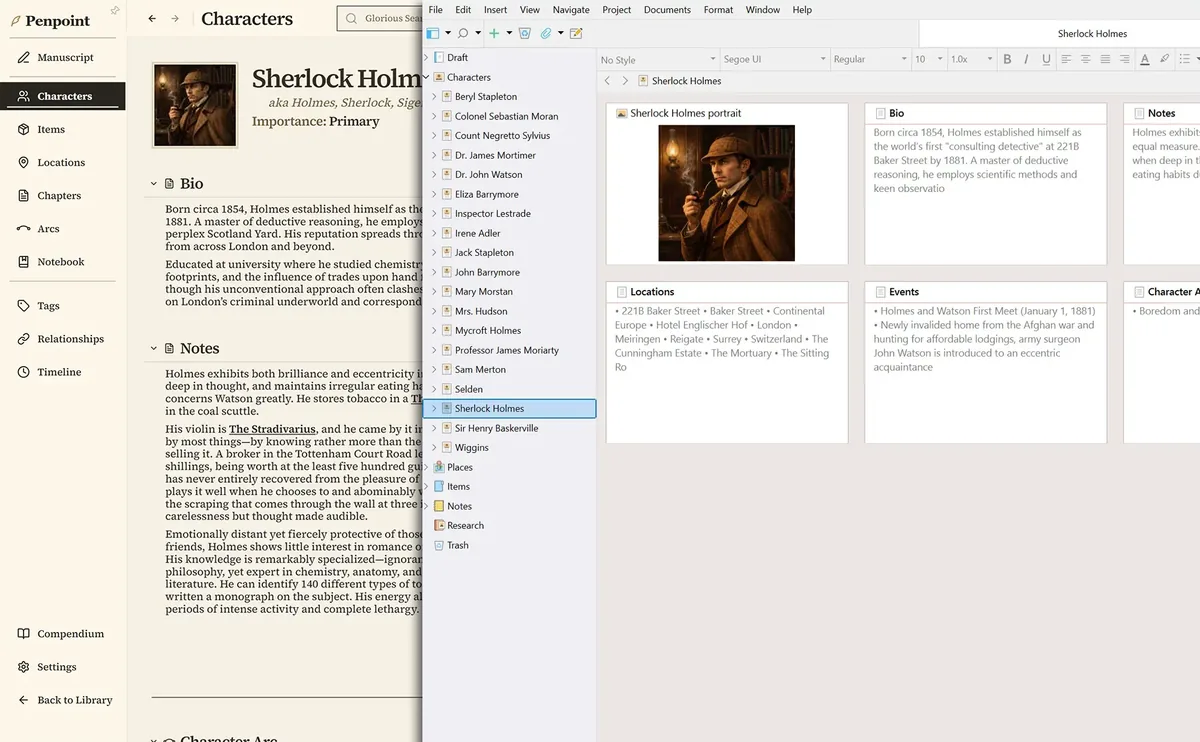Open the font size 10 dropdown
The image size is (1200, 742).
tap(928, 59)
